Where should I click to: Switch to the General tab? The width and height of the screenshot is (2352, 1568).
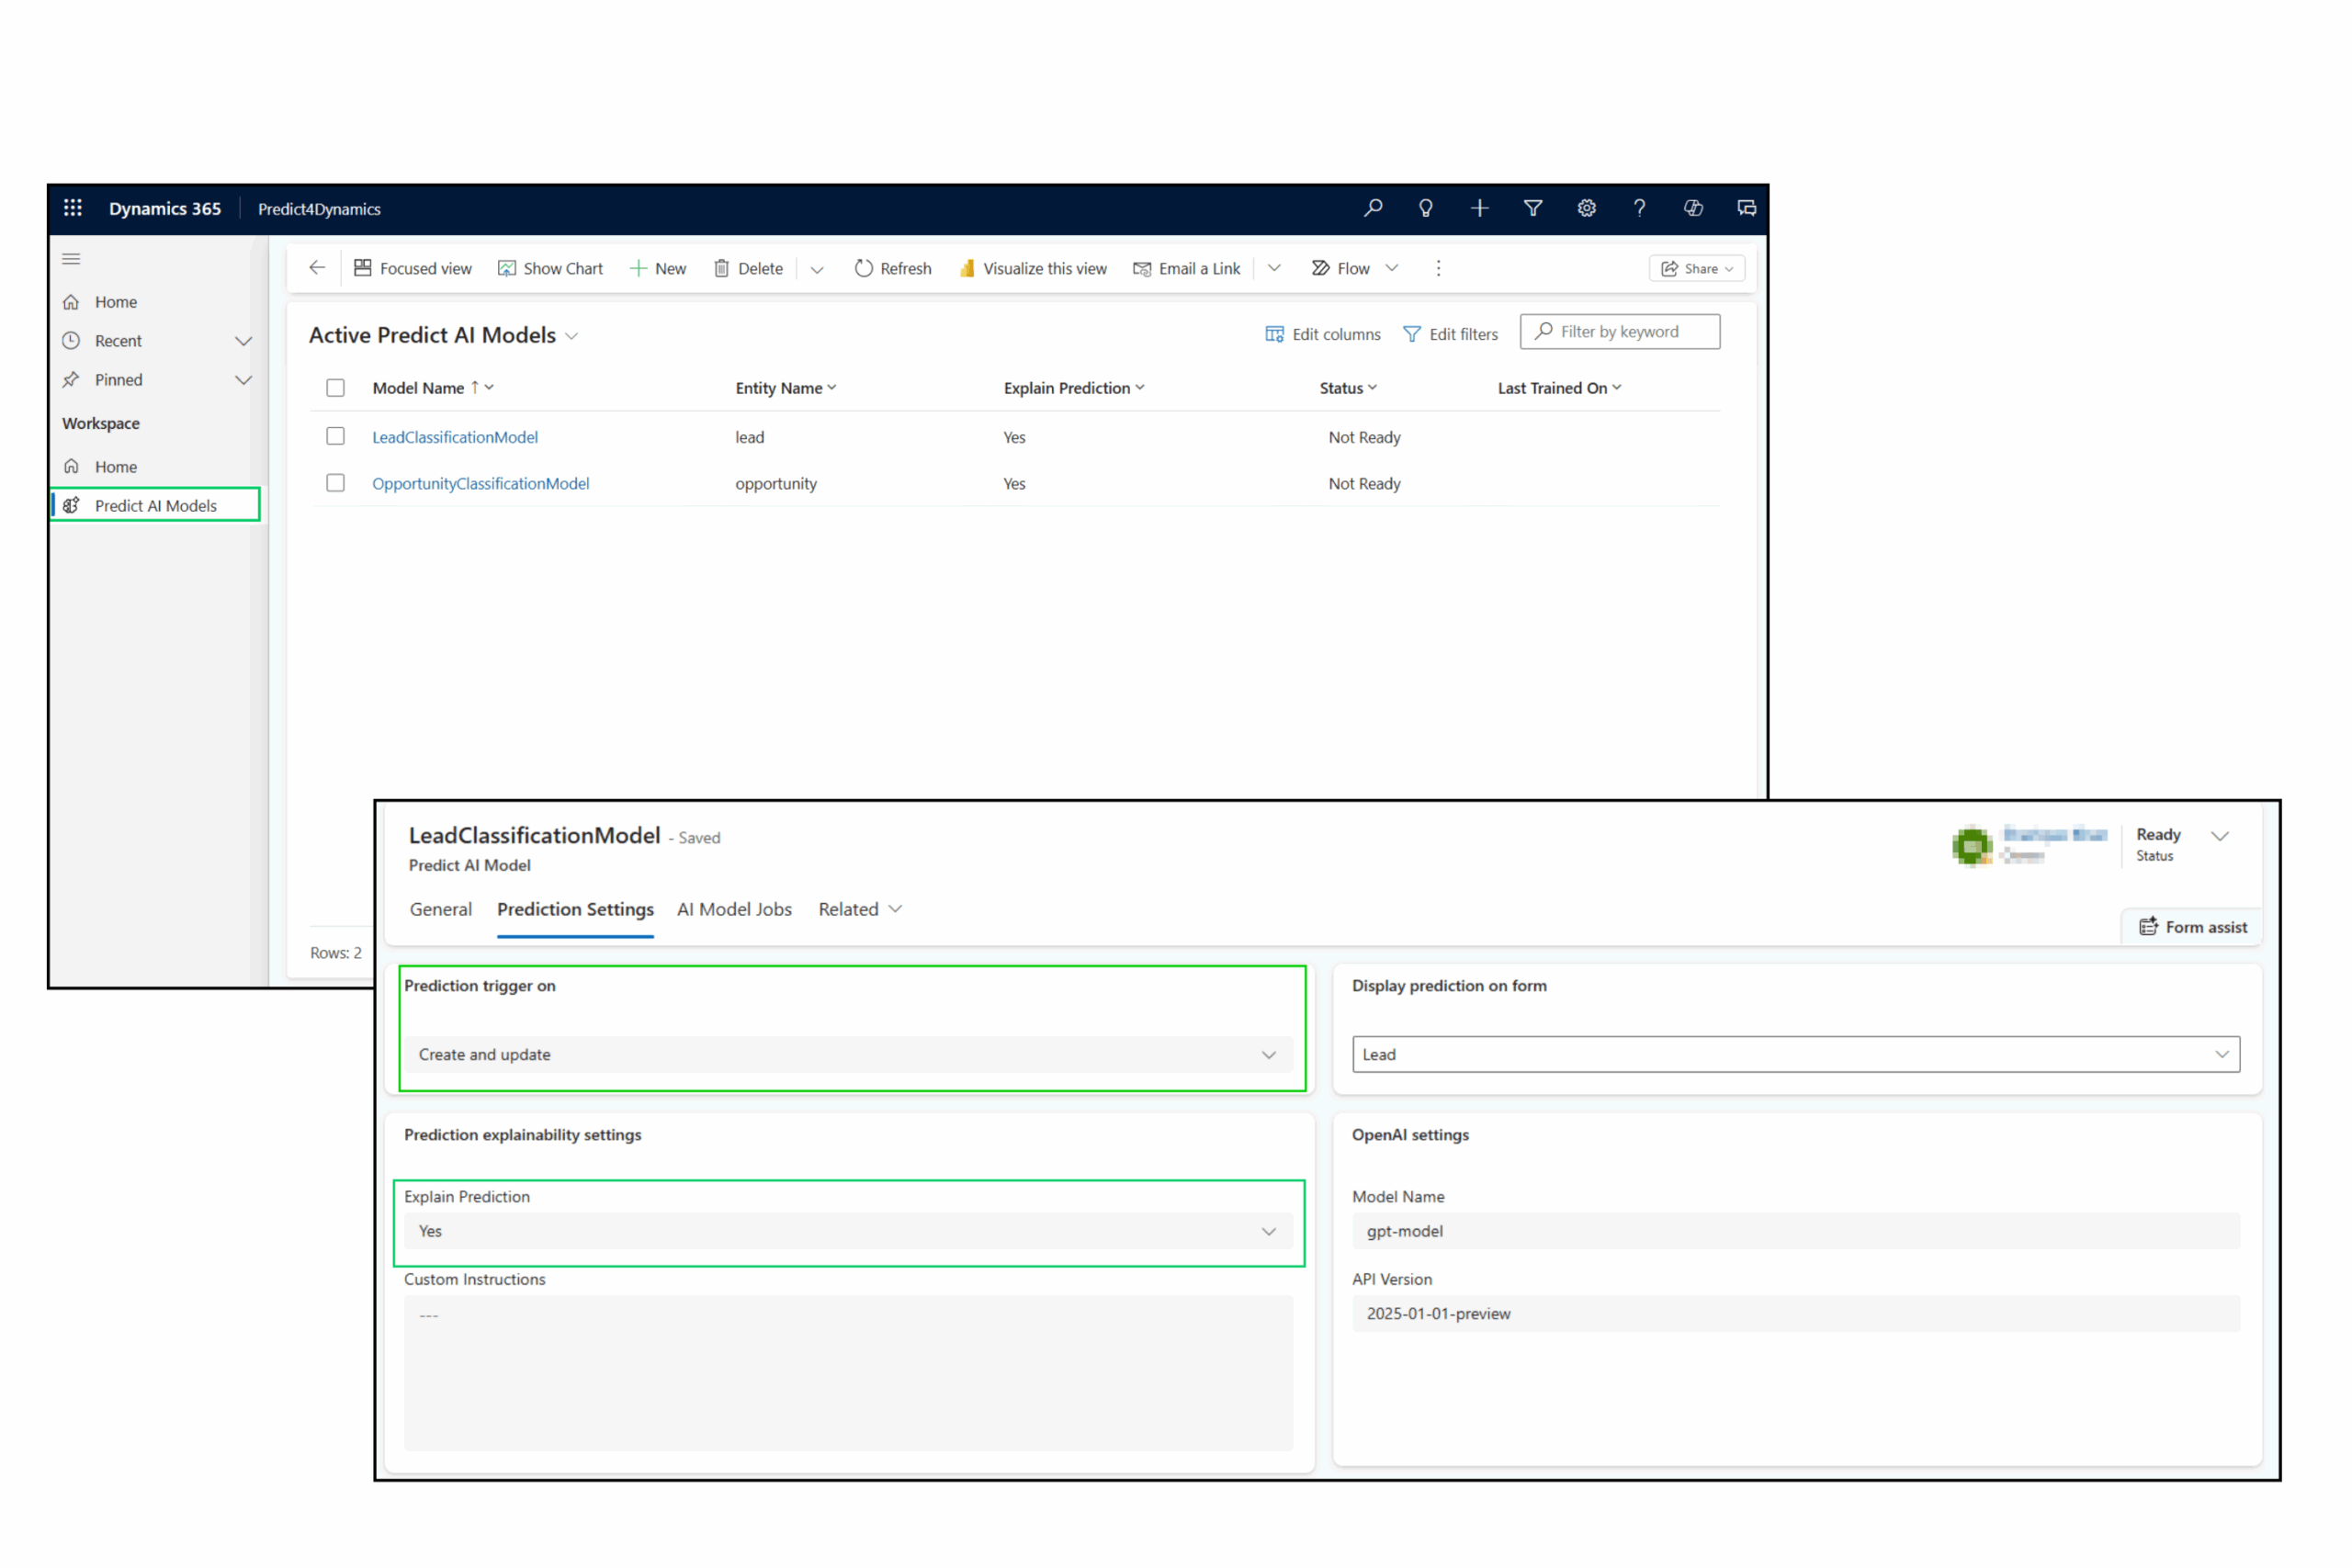tap(440, 909)
